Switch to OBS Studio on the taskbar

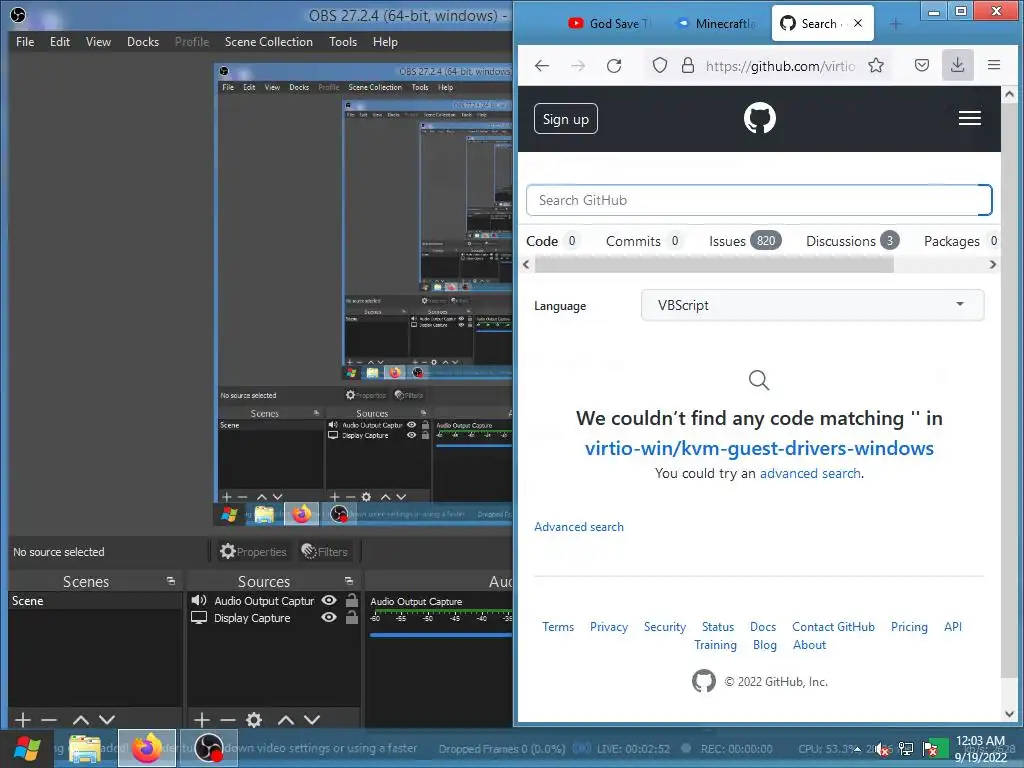tap(208, 748)
